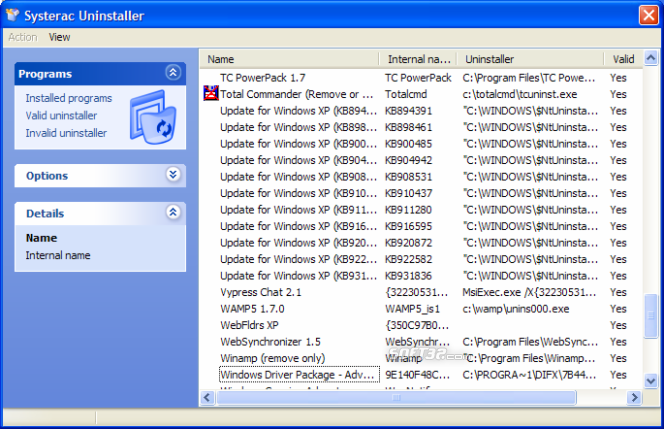Viewport: 664px width, 429px height.
Task: Open the Action menu
Action: coord(23,37)
